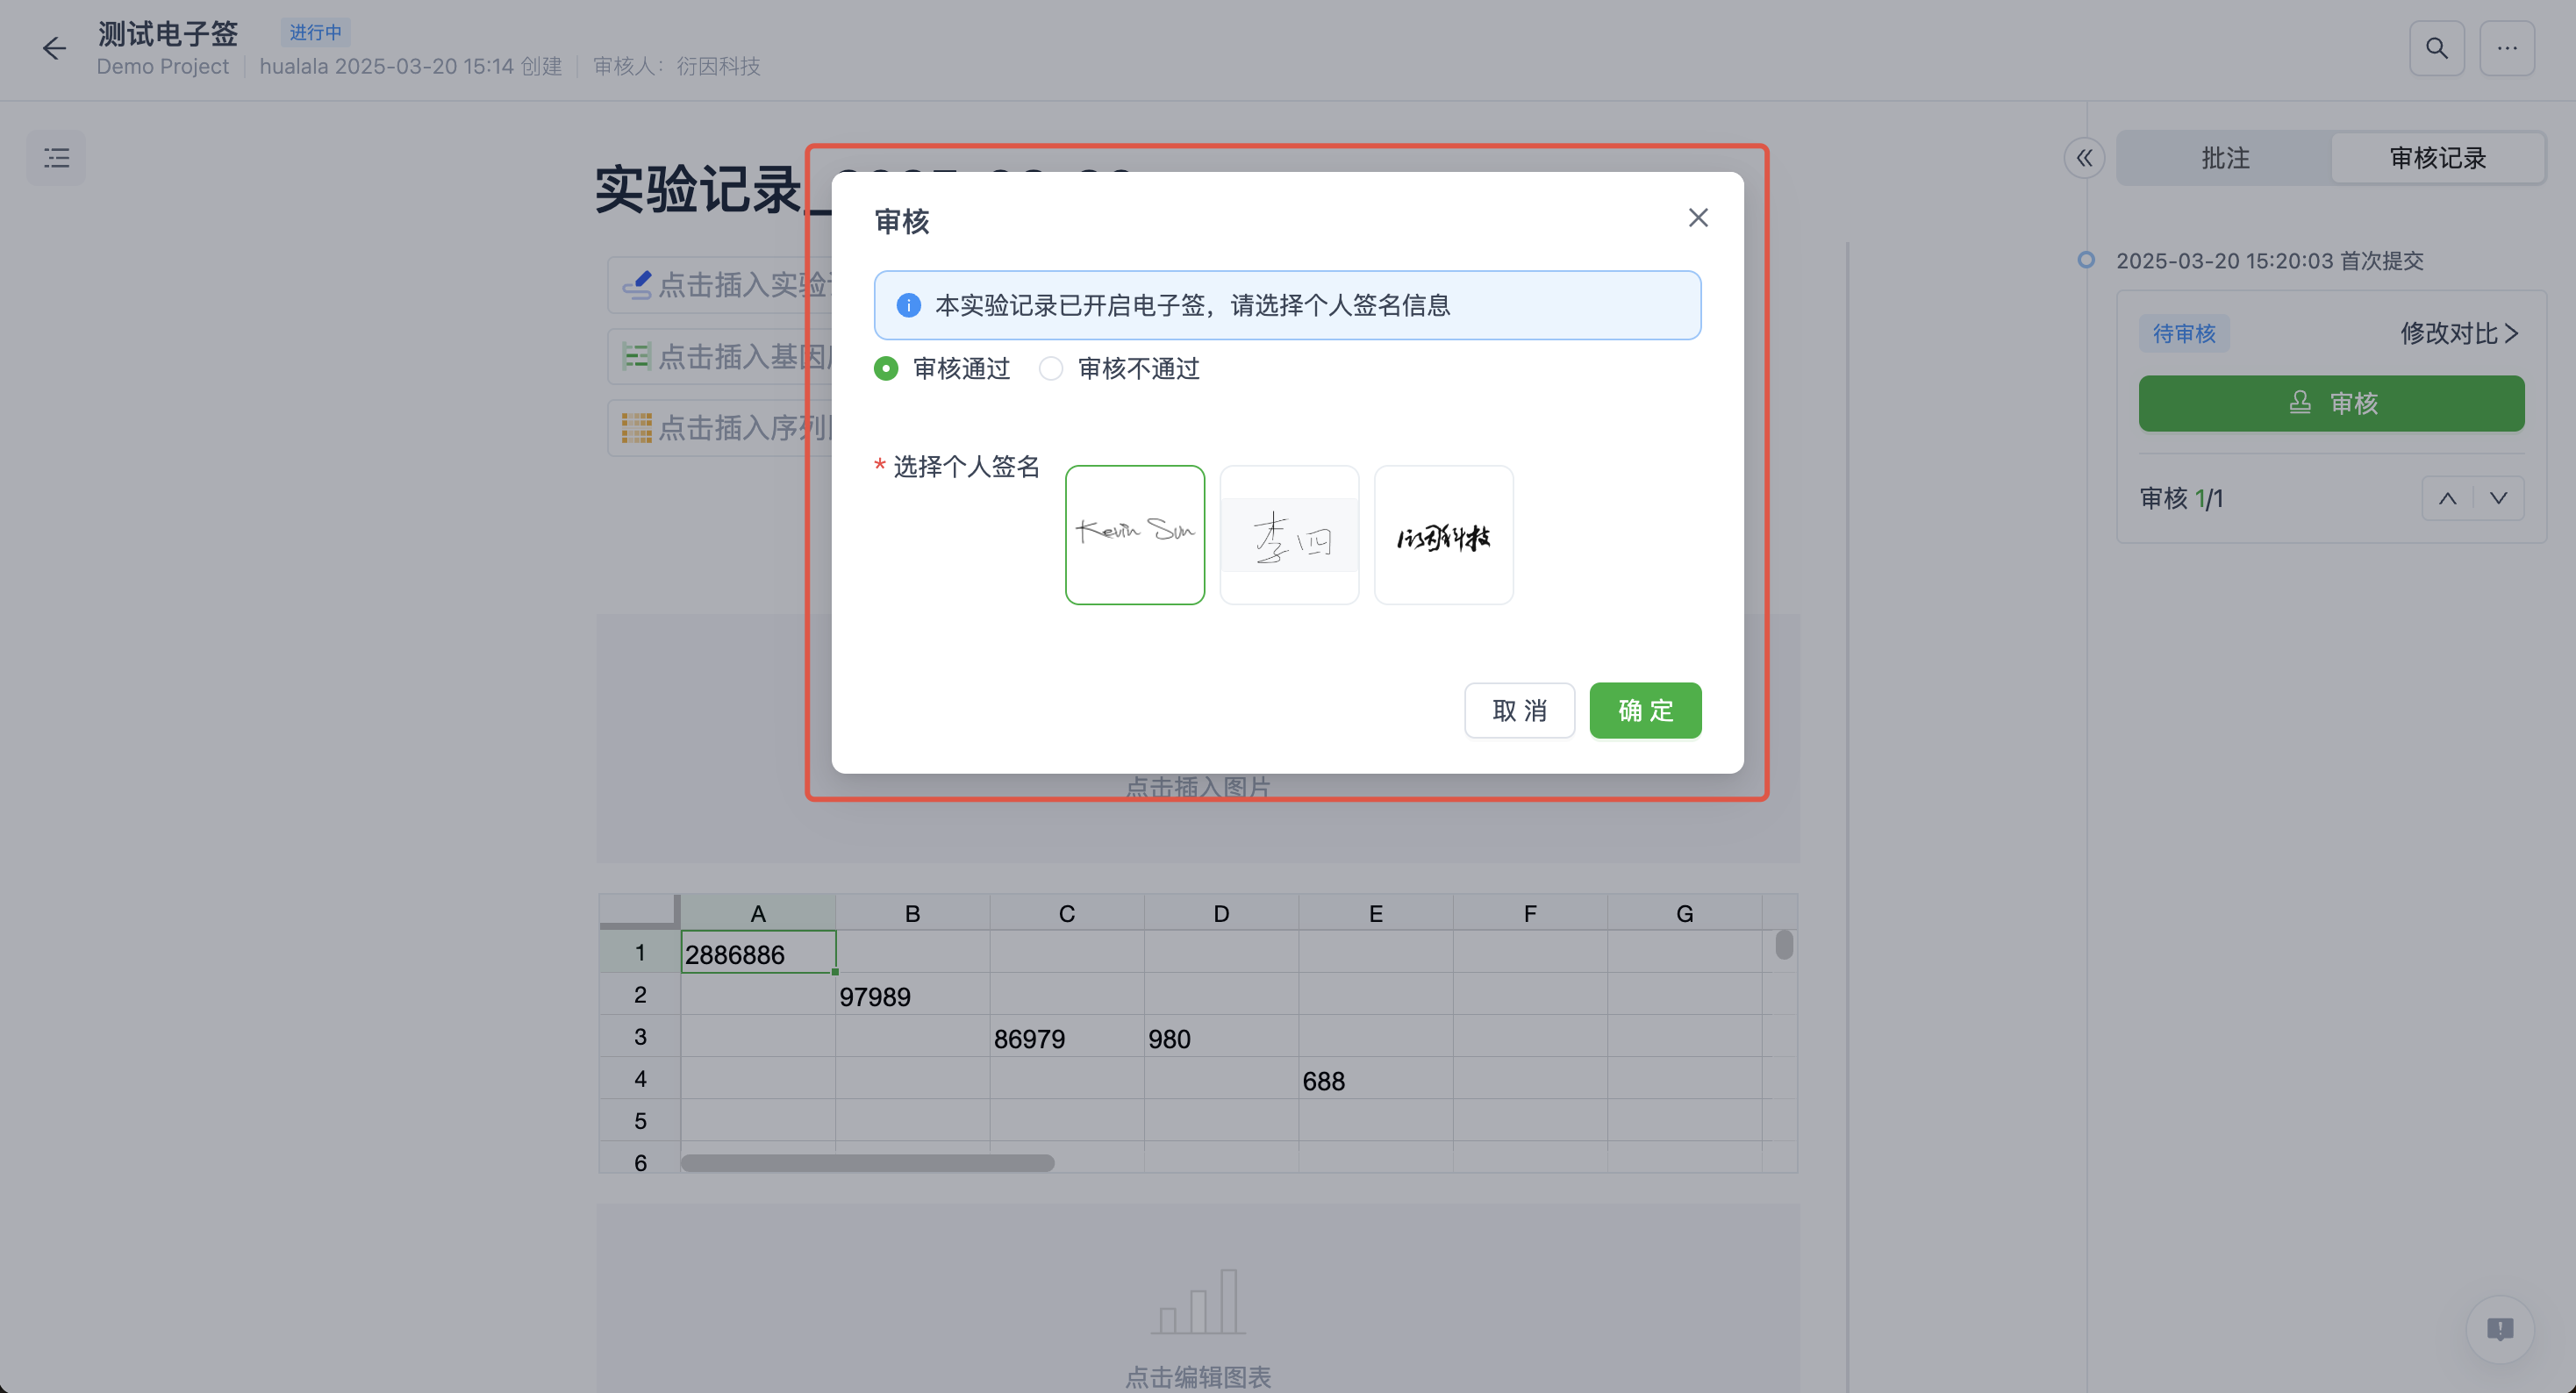This screenshot has width=2576, height=1393.
Task: Go to next review with down chevron
Action: click(x=2497, y=498)
